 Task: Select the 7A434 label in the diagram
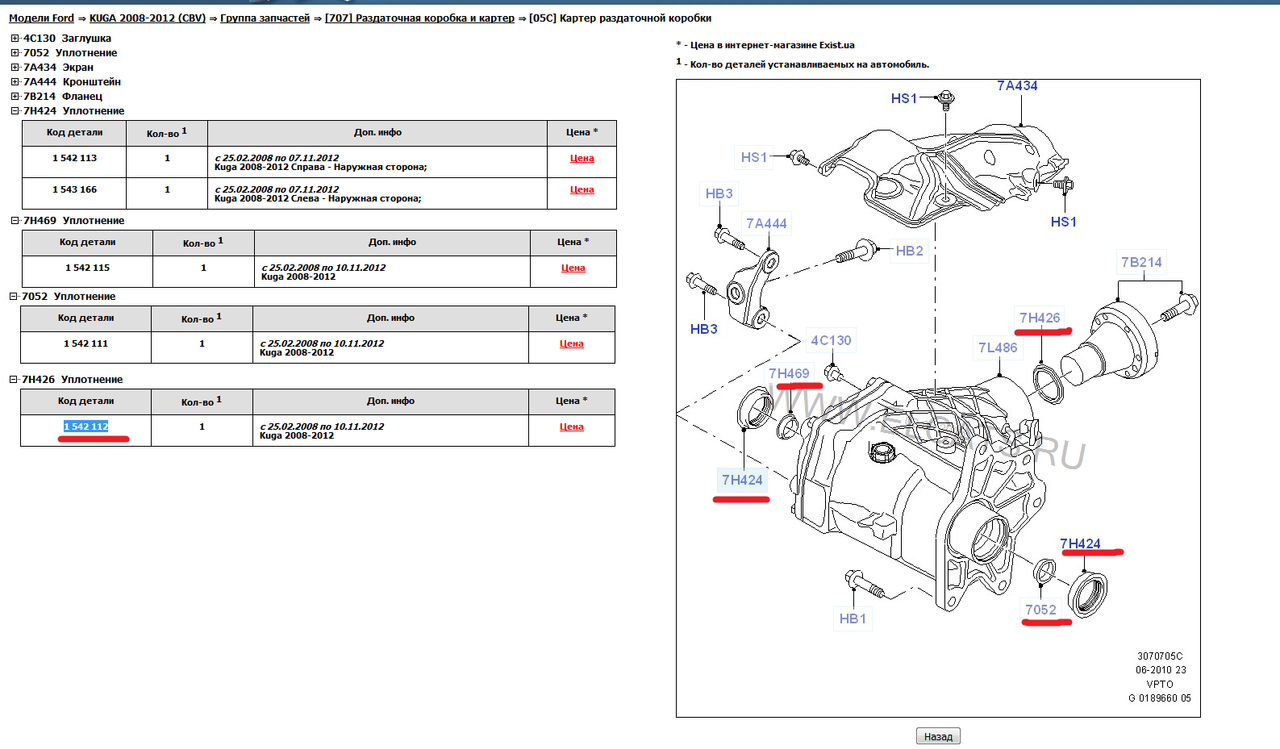pos(1017,86)
